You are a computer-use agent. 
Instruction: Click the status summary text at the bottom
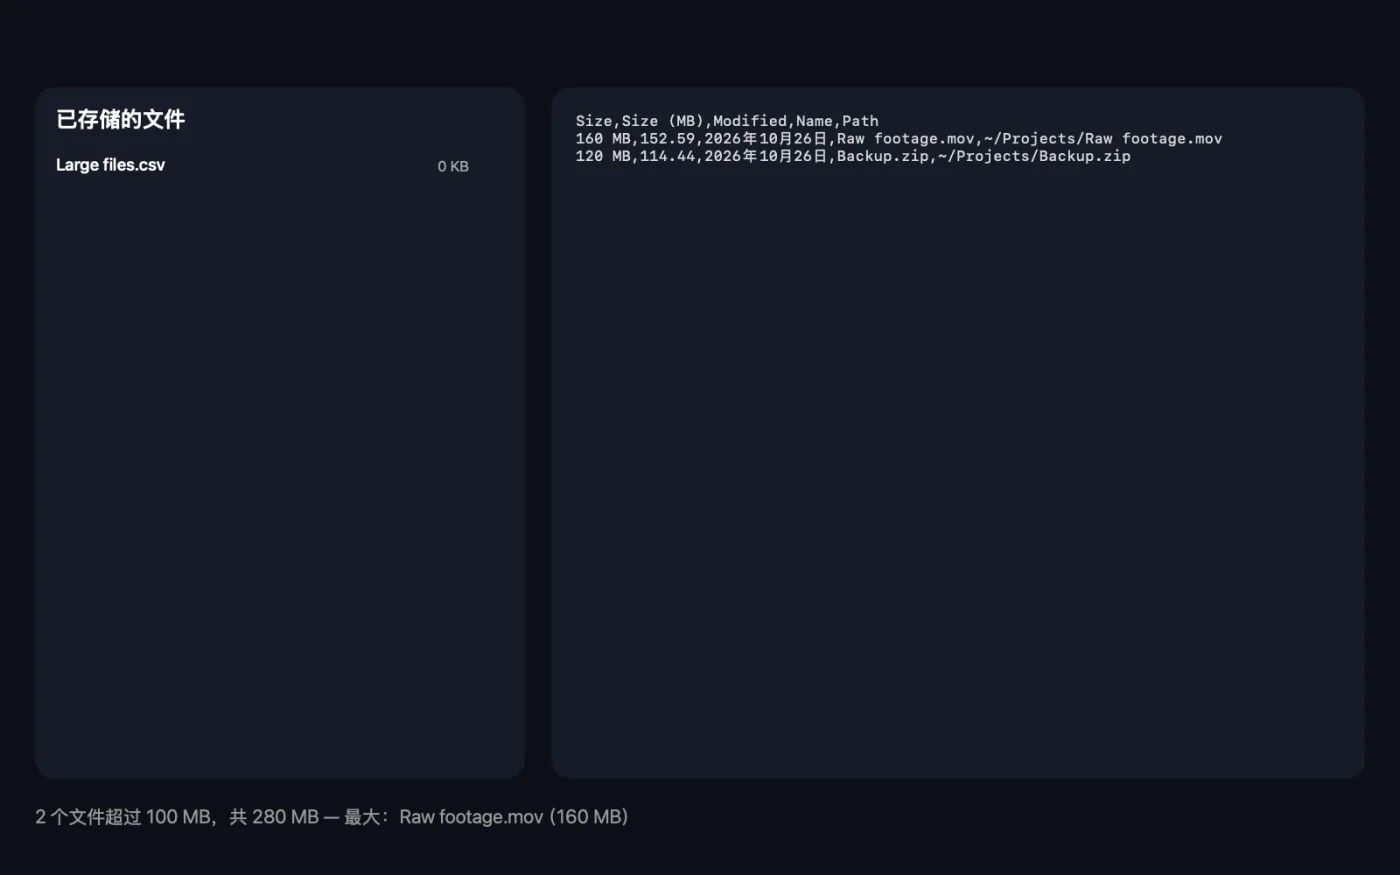pos(331,817)
